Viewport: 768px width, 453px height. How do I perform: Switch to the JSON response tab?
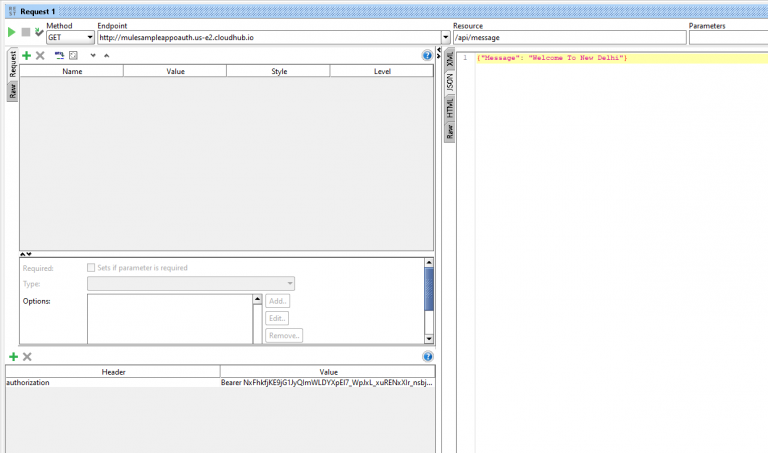click(450, 82)
